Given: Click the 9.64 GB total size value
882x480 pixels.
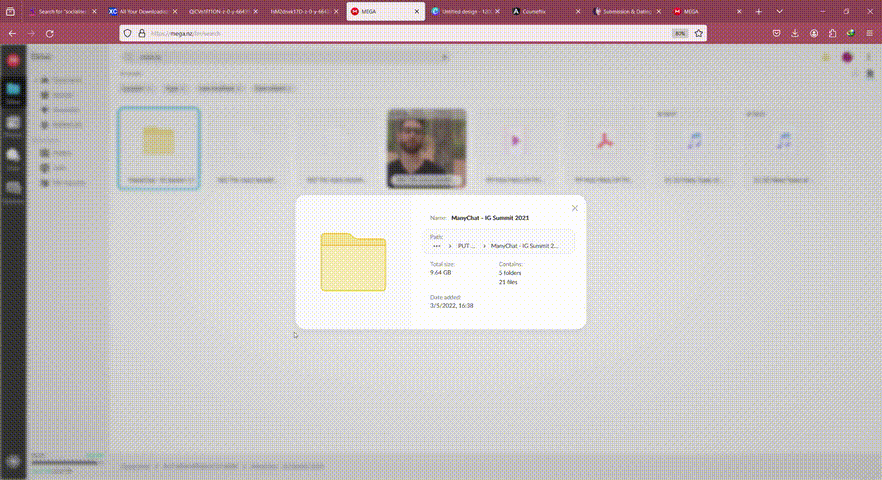Looking at the screenshot, I should pos(440,272).
